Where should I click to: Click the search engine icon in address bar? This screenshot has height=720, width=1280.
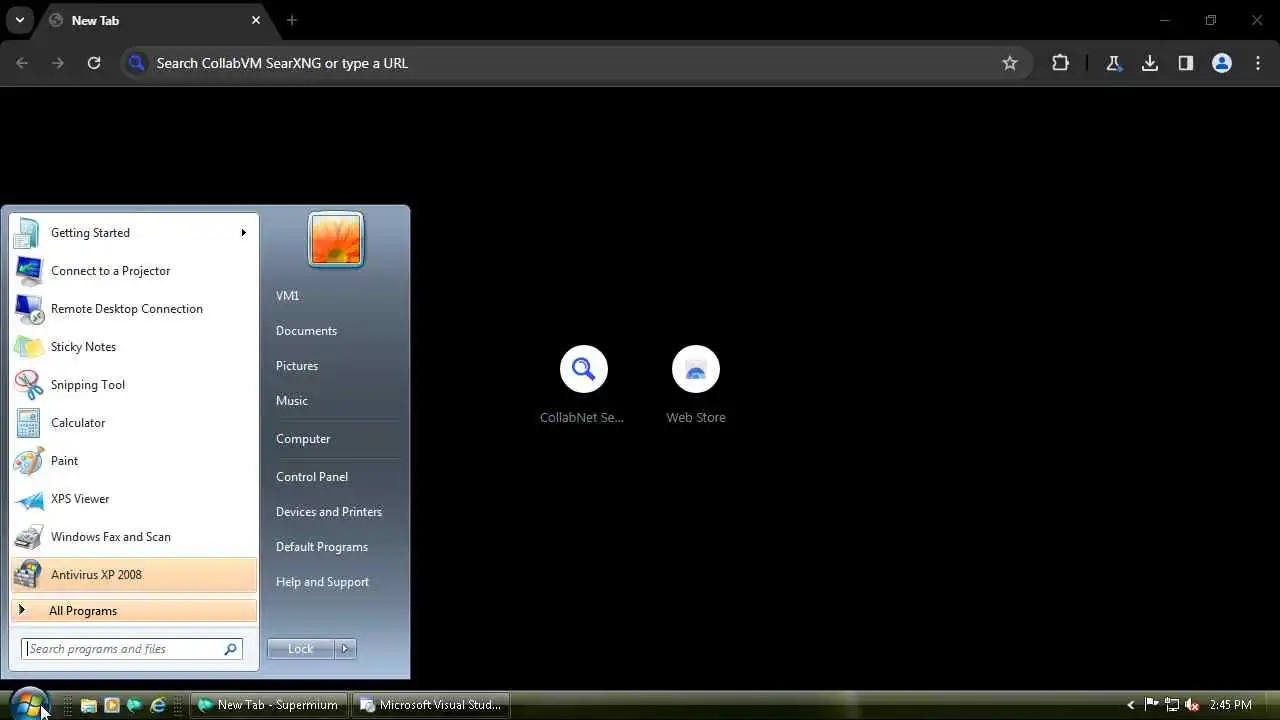point(137,63)
